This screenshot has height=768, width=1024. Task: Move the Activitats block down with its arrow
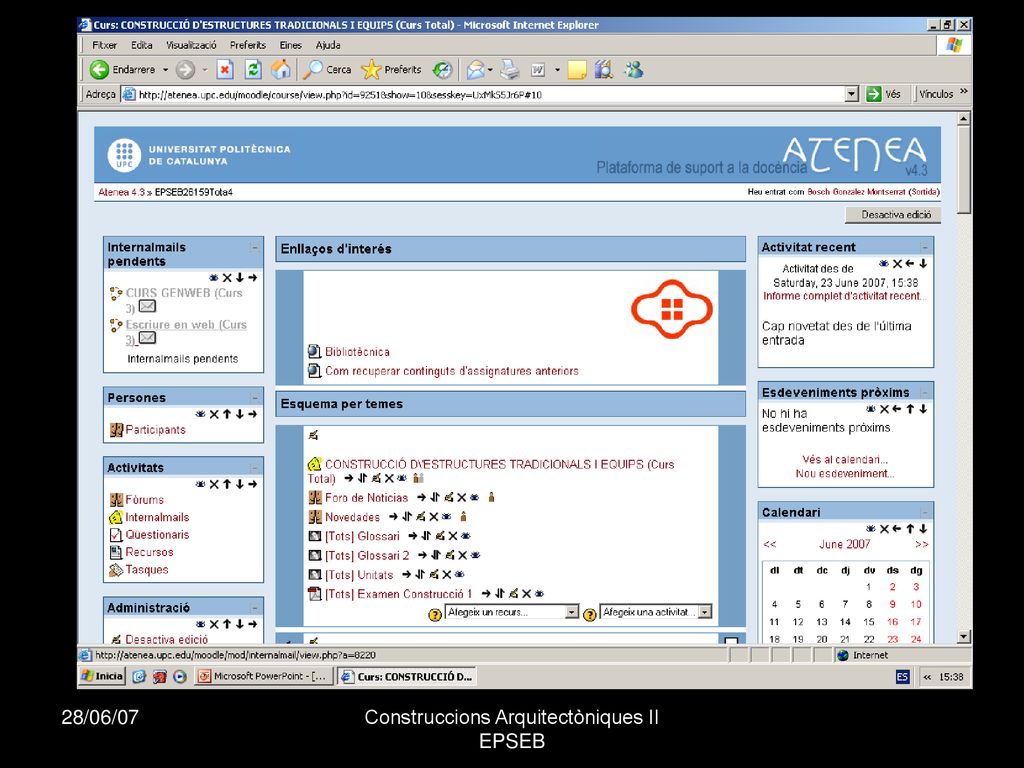coord(240,484)
